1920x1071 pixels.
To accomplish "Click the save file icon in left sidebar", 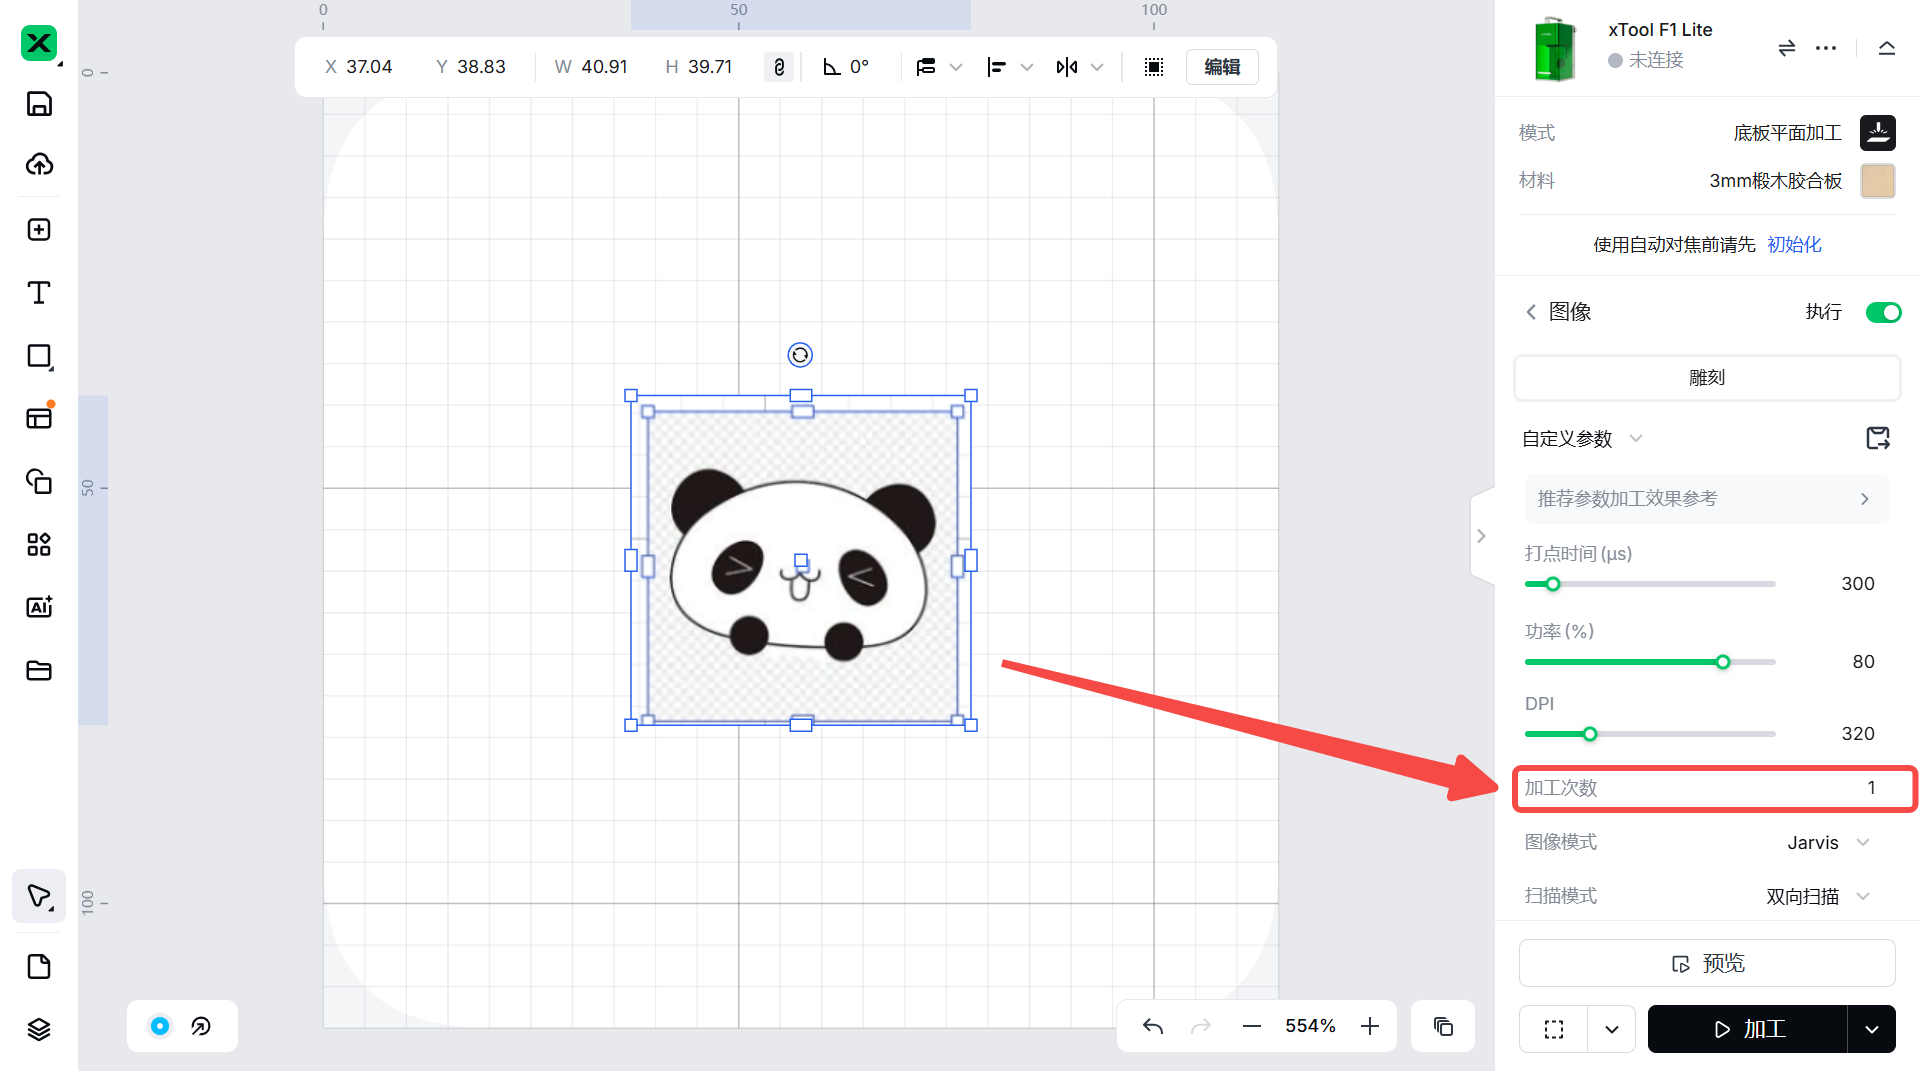I will pyautogui.click(x=39, y=104).
